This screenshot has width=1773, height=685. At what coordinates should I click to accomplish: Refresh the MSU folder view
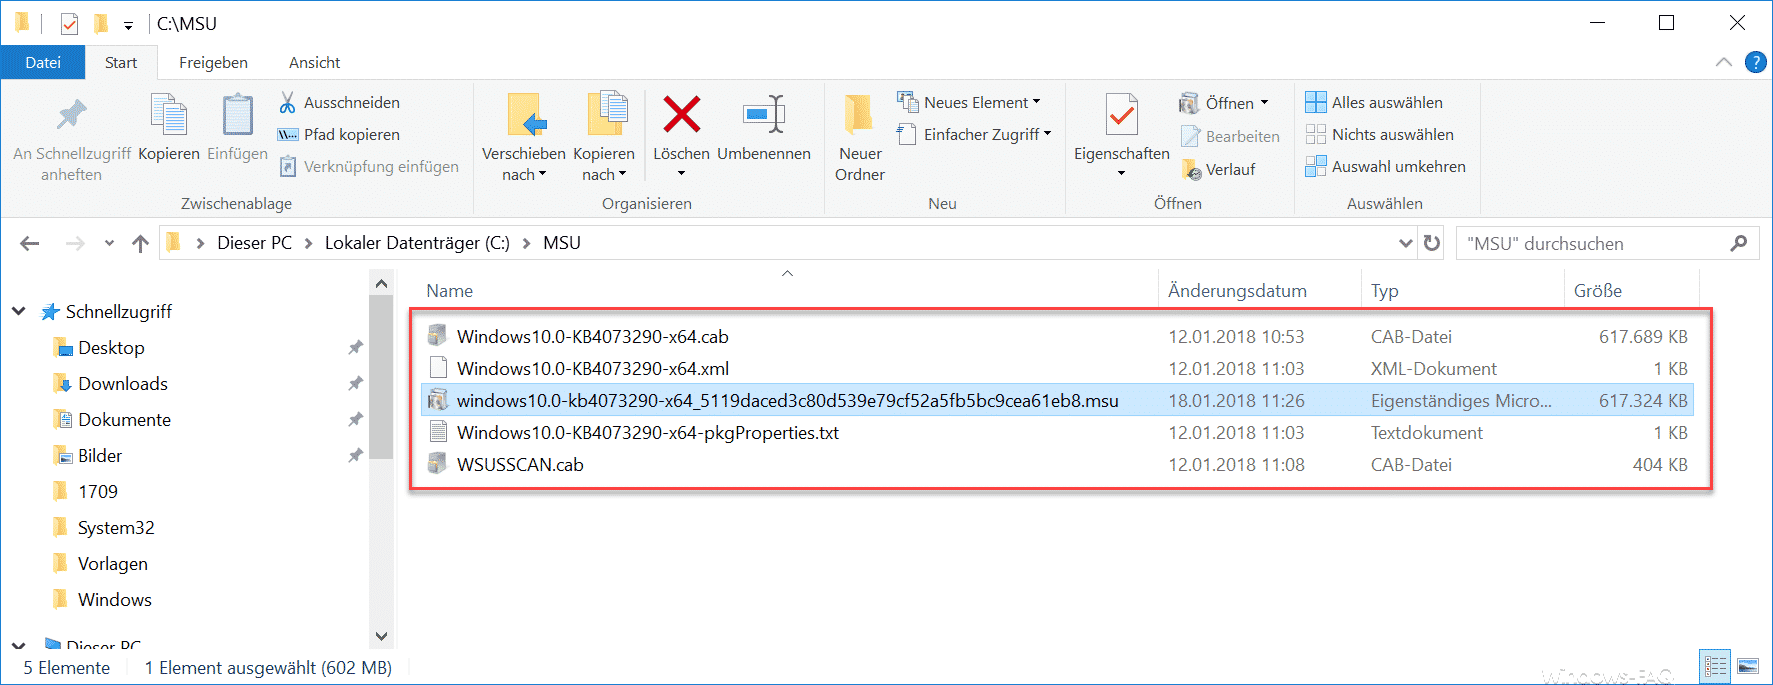1432,243
